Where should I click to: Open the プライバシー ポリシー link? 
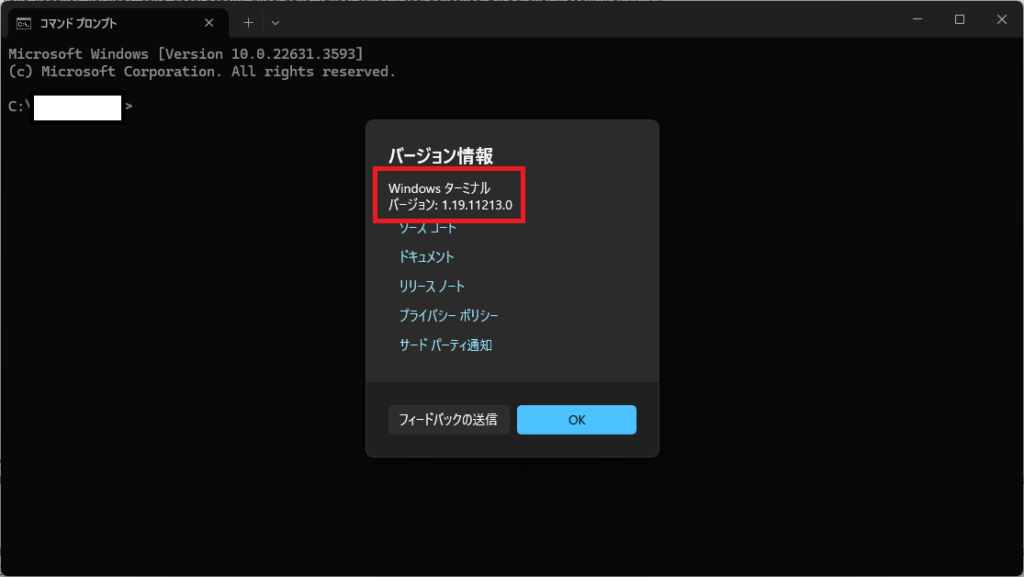click(449, 315)
